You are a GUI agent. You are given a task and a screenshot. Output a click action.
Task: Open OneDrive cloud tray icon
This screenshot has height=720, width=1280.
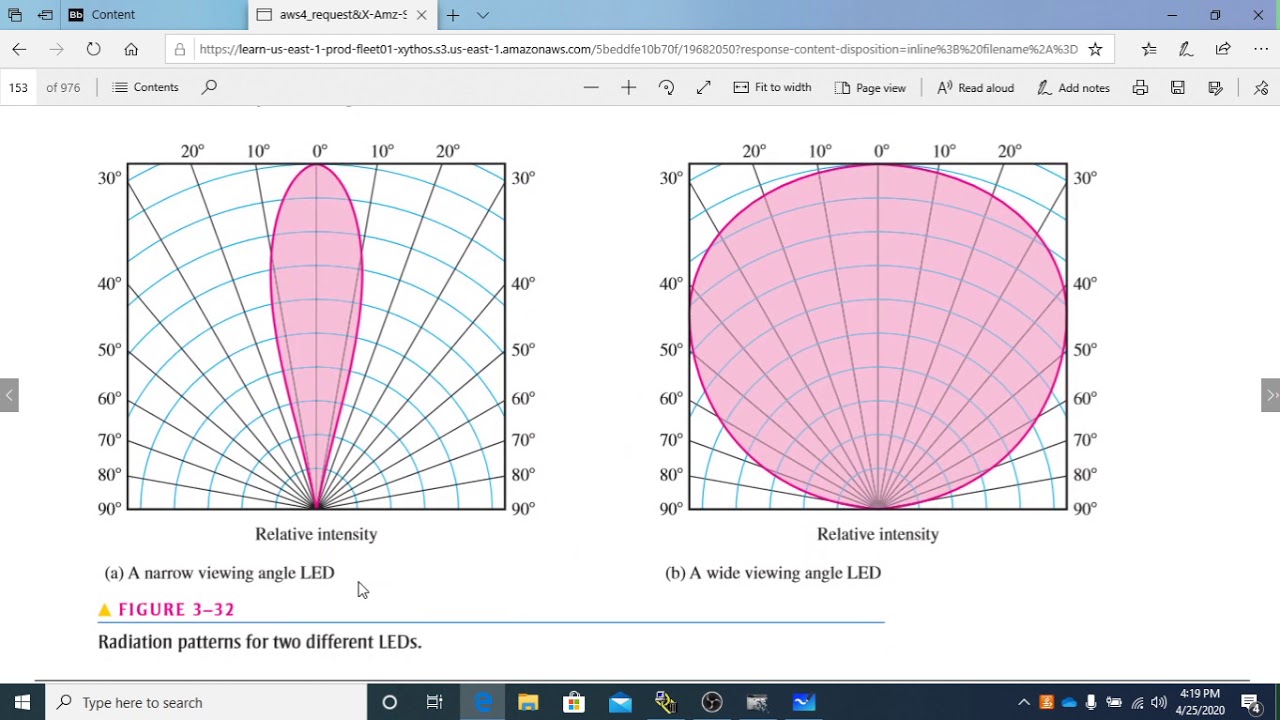point(1069,702)
